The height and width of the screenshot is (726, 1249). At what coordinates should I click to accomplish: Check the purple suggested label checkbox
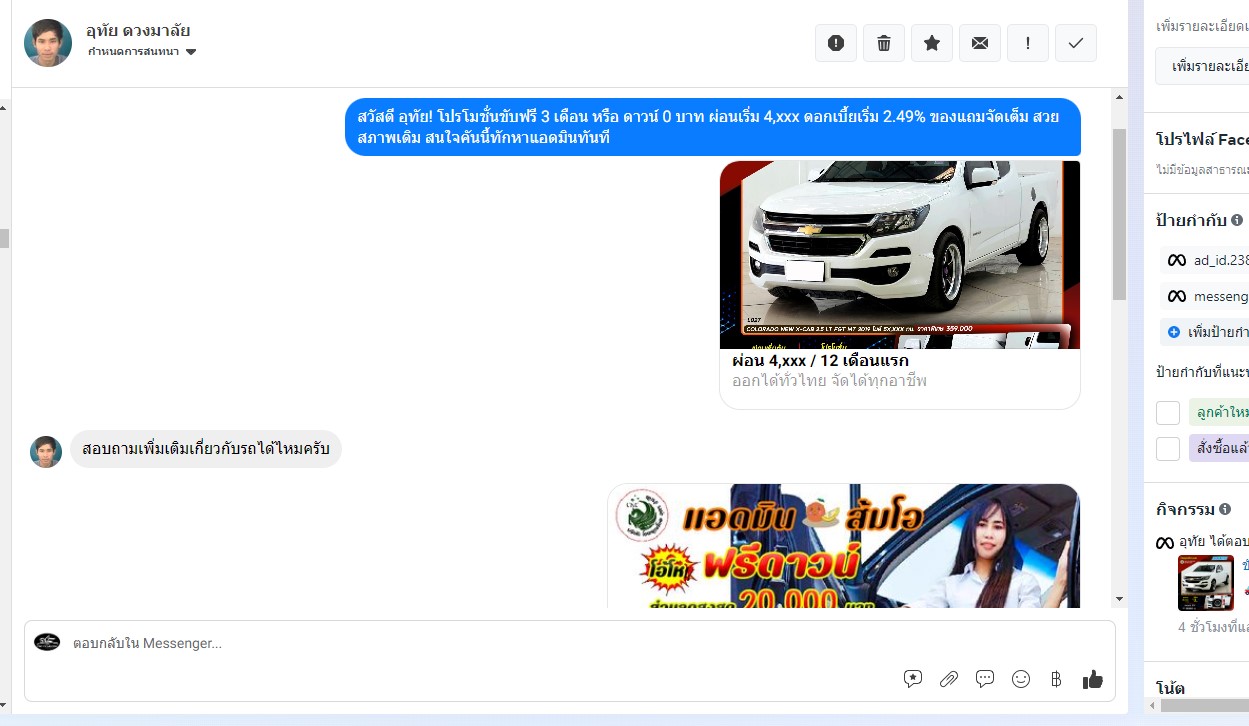click(x=1168, y=448)
